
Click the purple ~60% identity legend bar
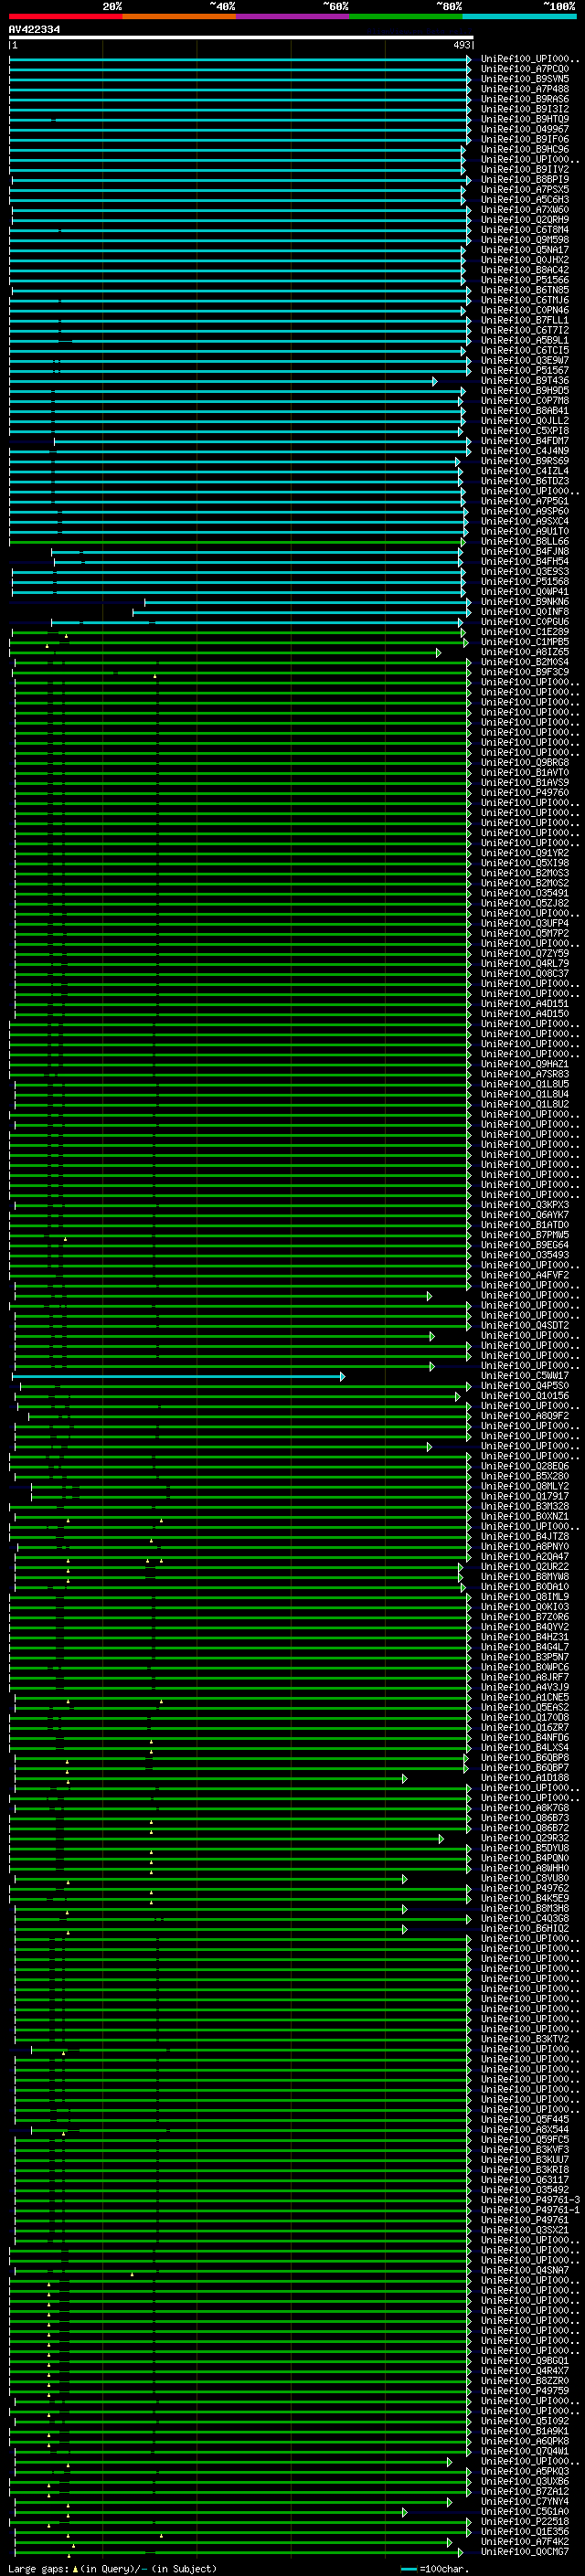[x=293, y=16]
